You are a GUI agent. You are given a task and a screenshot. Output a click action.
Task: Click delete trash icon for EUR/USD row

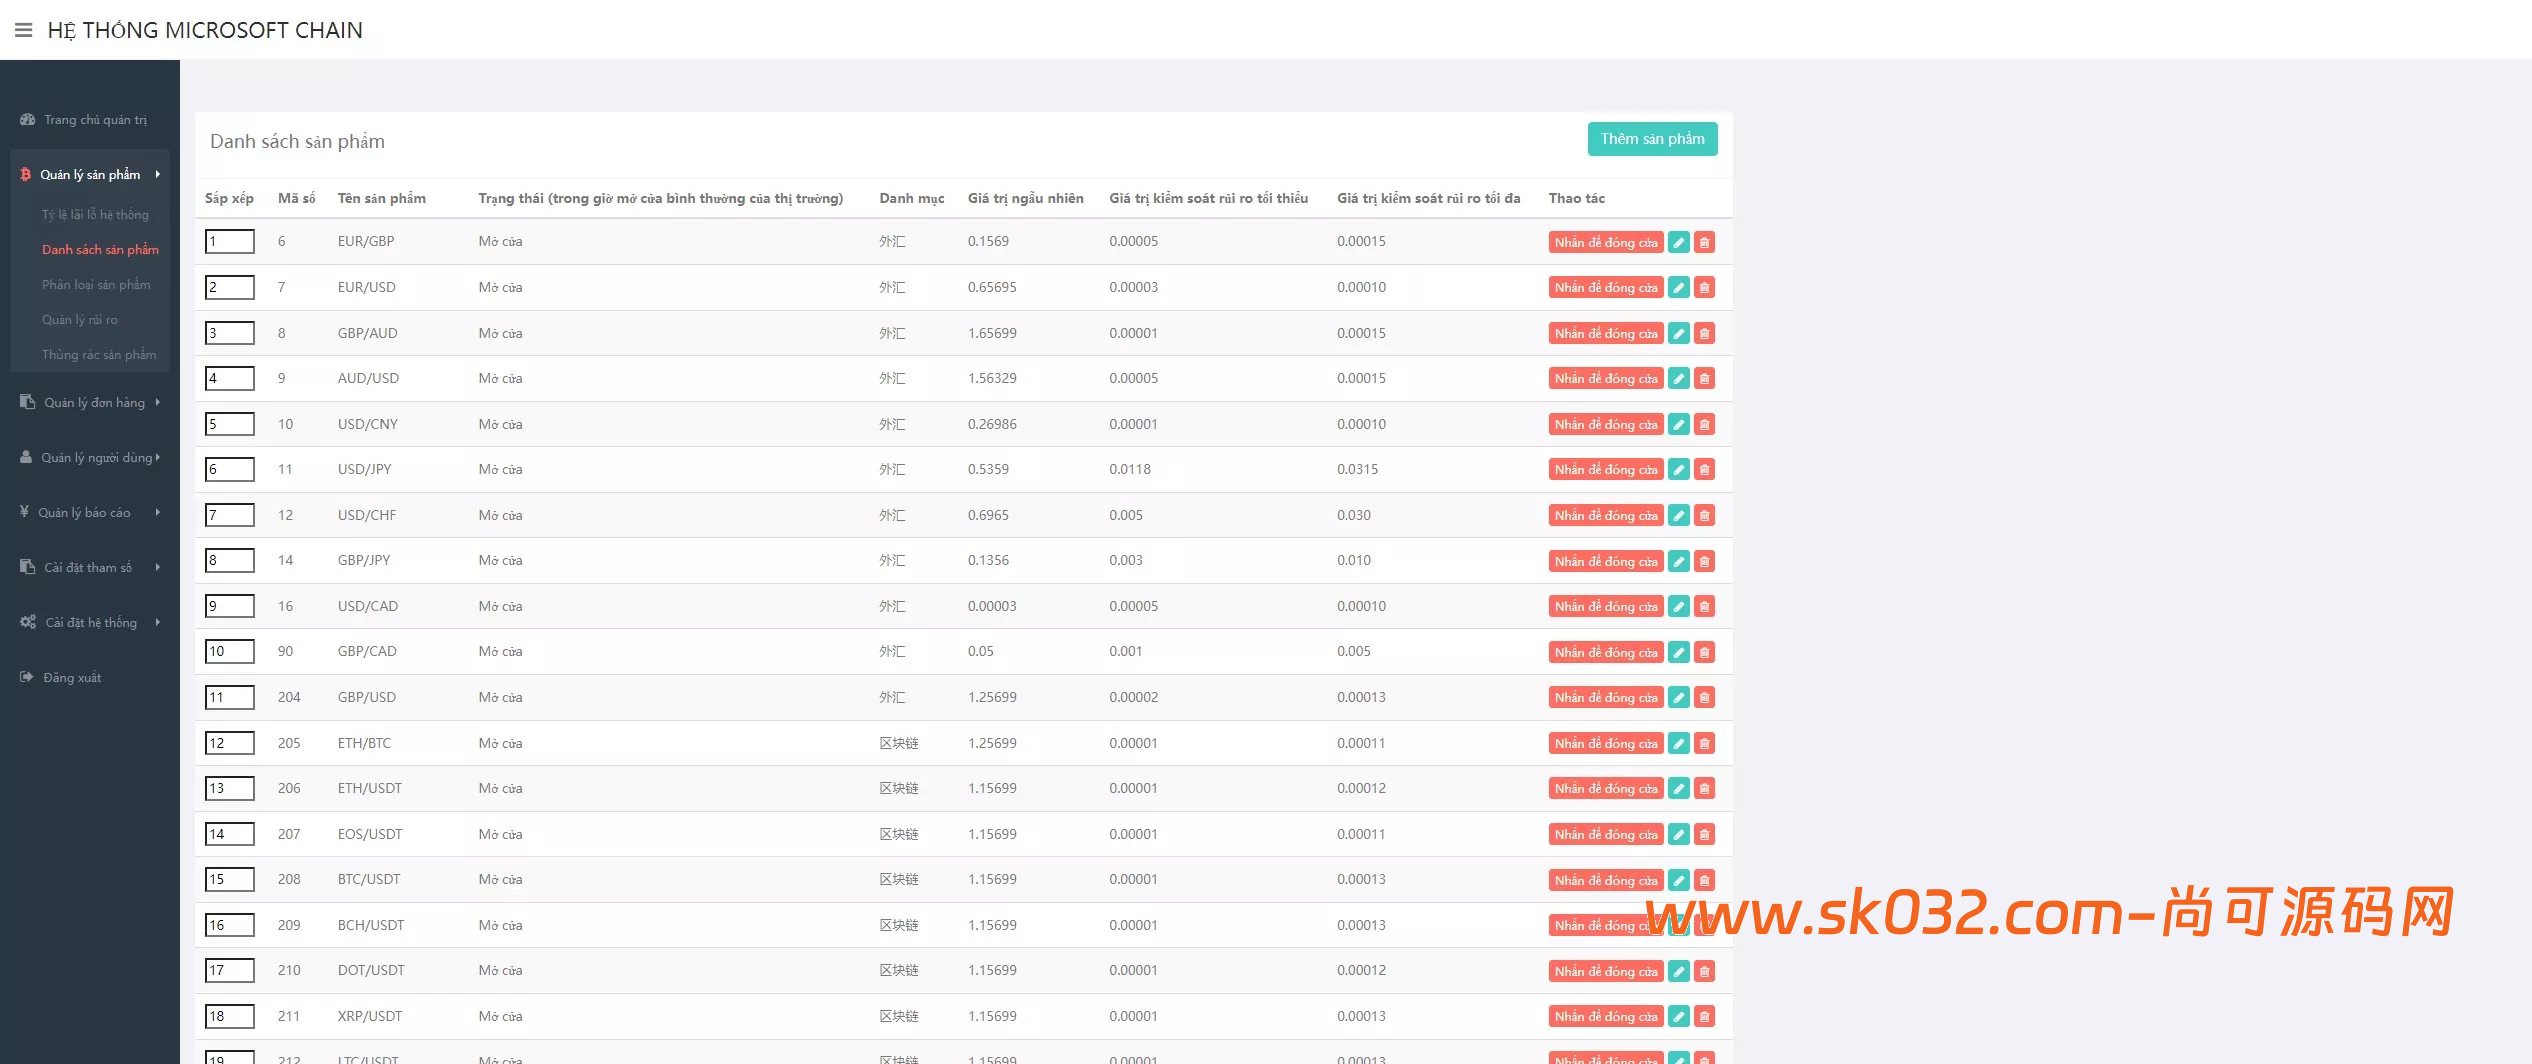pyautogui.click(x=1705, y=288)
